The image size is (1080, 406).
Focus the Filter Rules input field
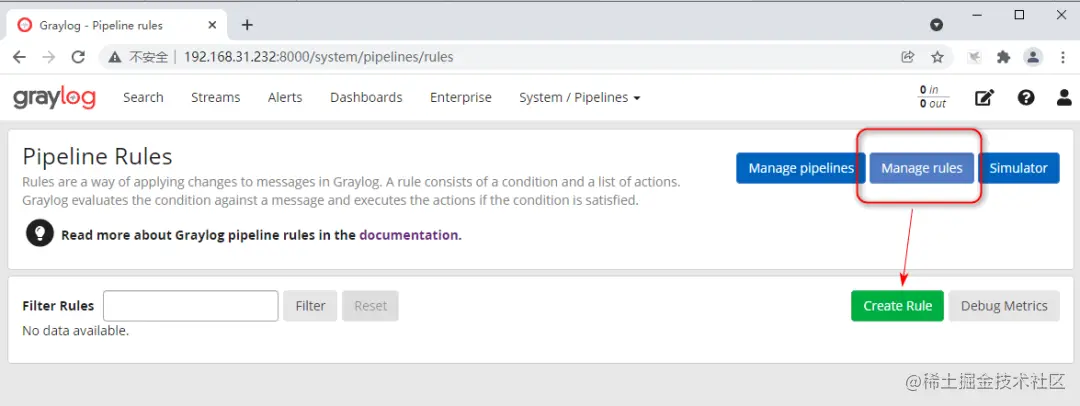tap(191, 306)
